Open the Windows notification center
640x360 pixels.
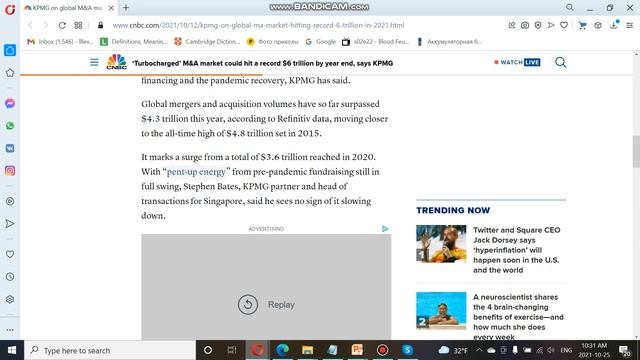tap(624, 351)
